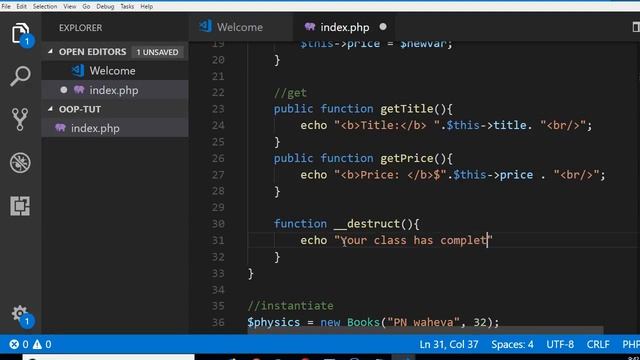The width and height of the screenshot is (640, 360).
Task: Open the Help menu
Action: 146,6
